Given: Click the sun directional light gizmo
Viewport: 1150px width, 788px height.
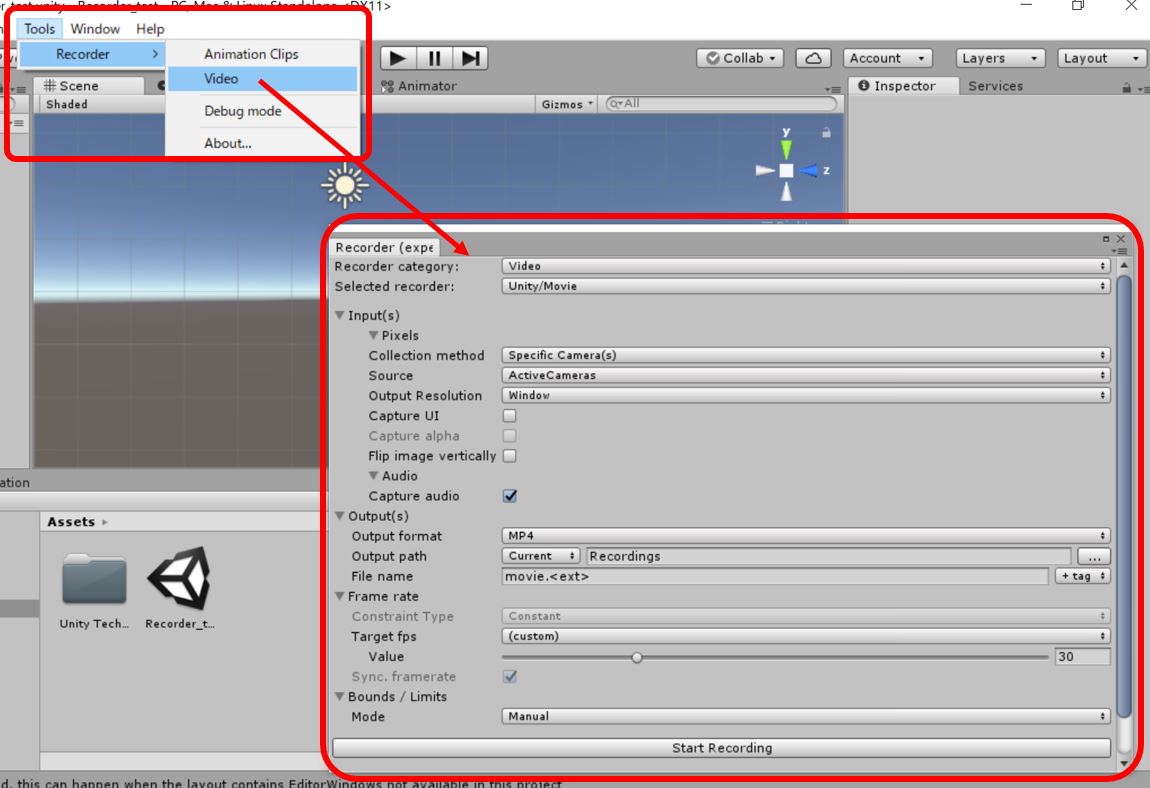Looking at the screenshot, I should click(345, 185).
